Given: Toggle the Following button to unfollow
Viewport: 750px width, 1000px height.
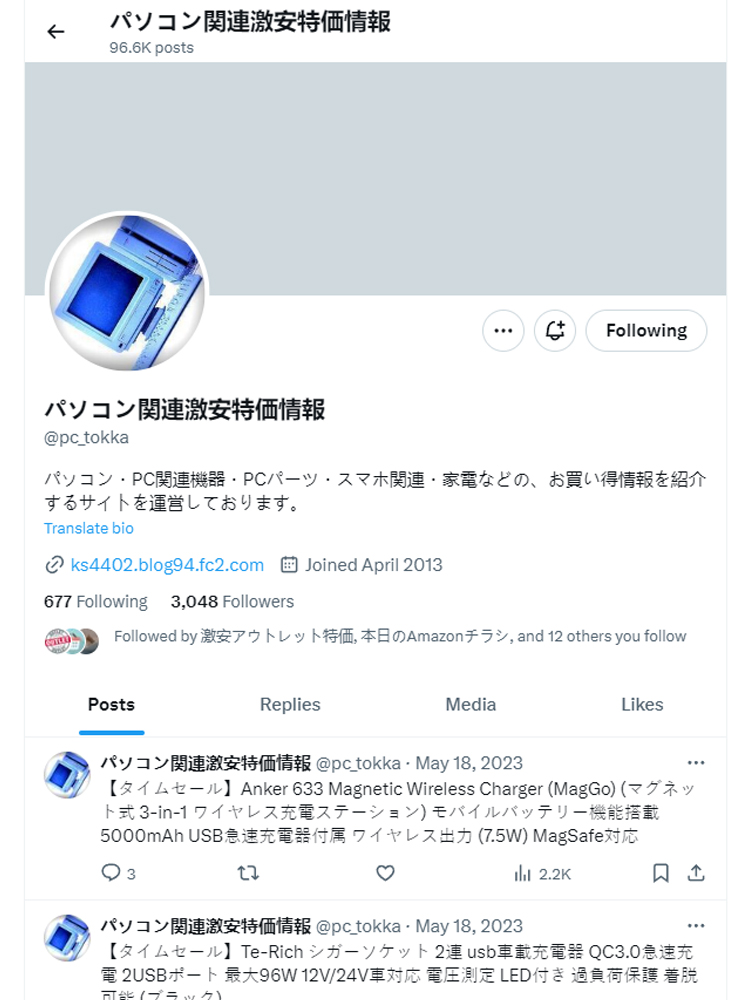Looking at the screenshot, I should point(646,330).
